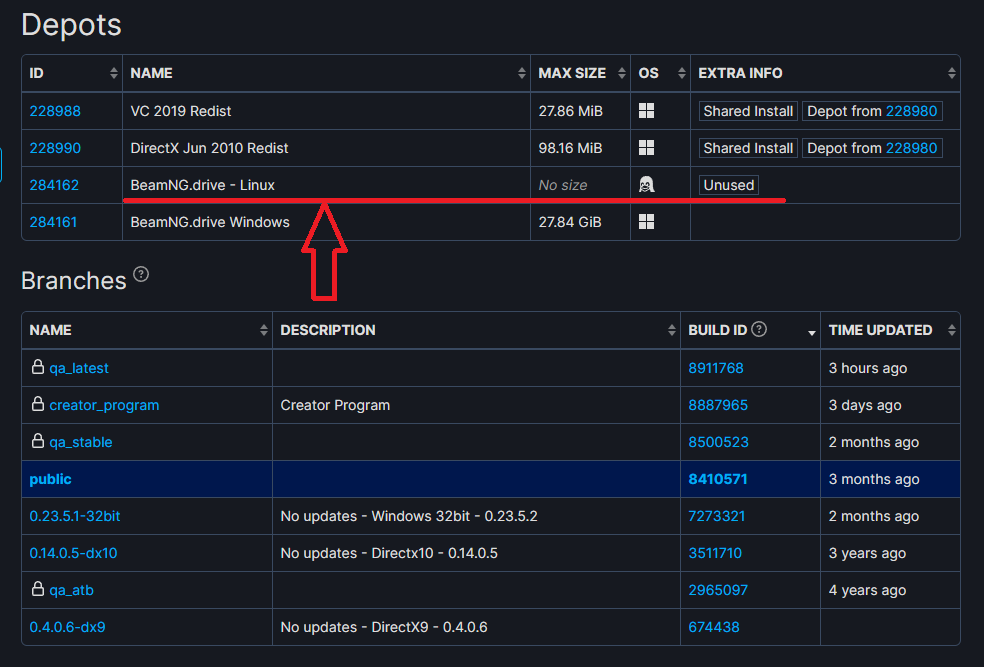Open the 0.14.0.5-dx10 branch
The width and height of the screenshot is (984, 667).
(73, 553)
